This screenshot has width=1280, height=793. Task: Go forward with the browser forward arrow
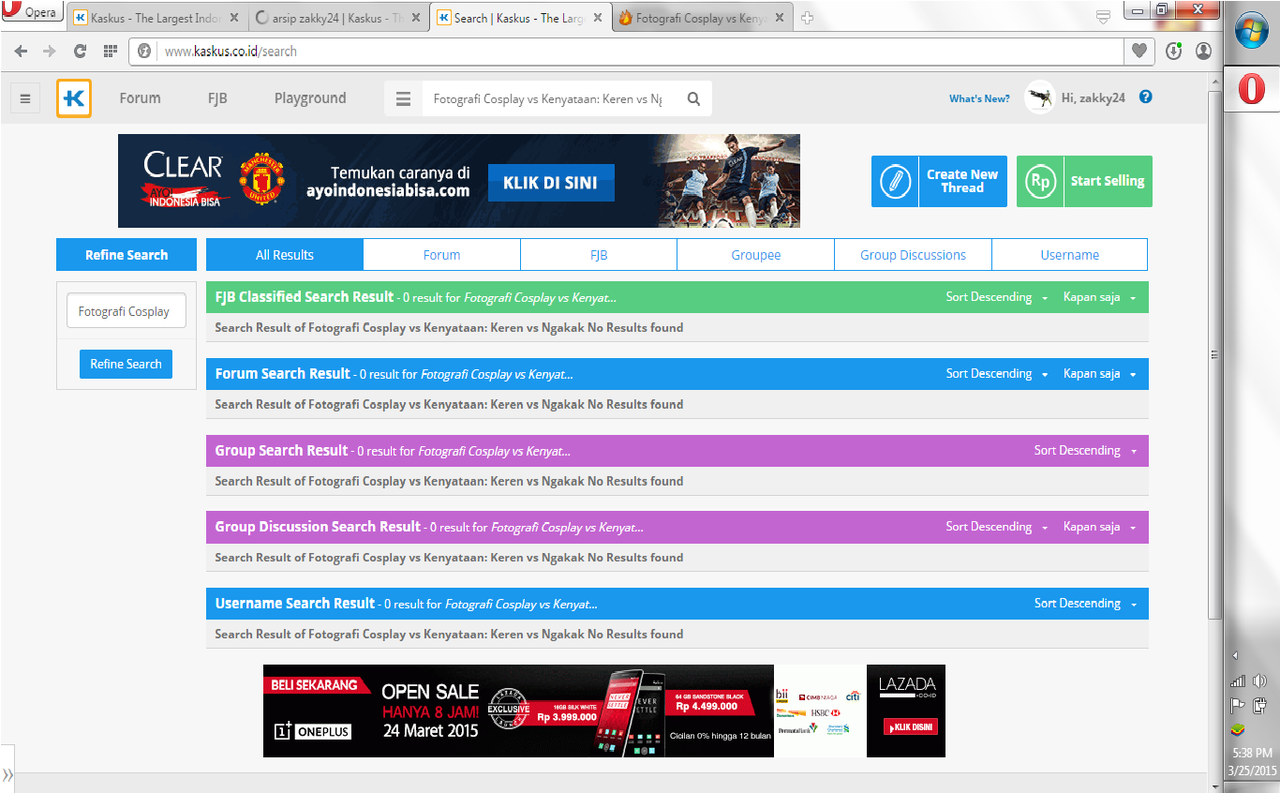tap(49, 51)
